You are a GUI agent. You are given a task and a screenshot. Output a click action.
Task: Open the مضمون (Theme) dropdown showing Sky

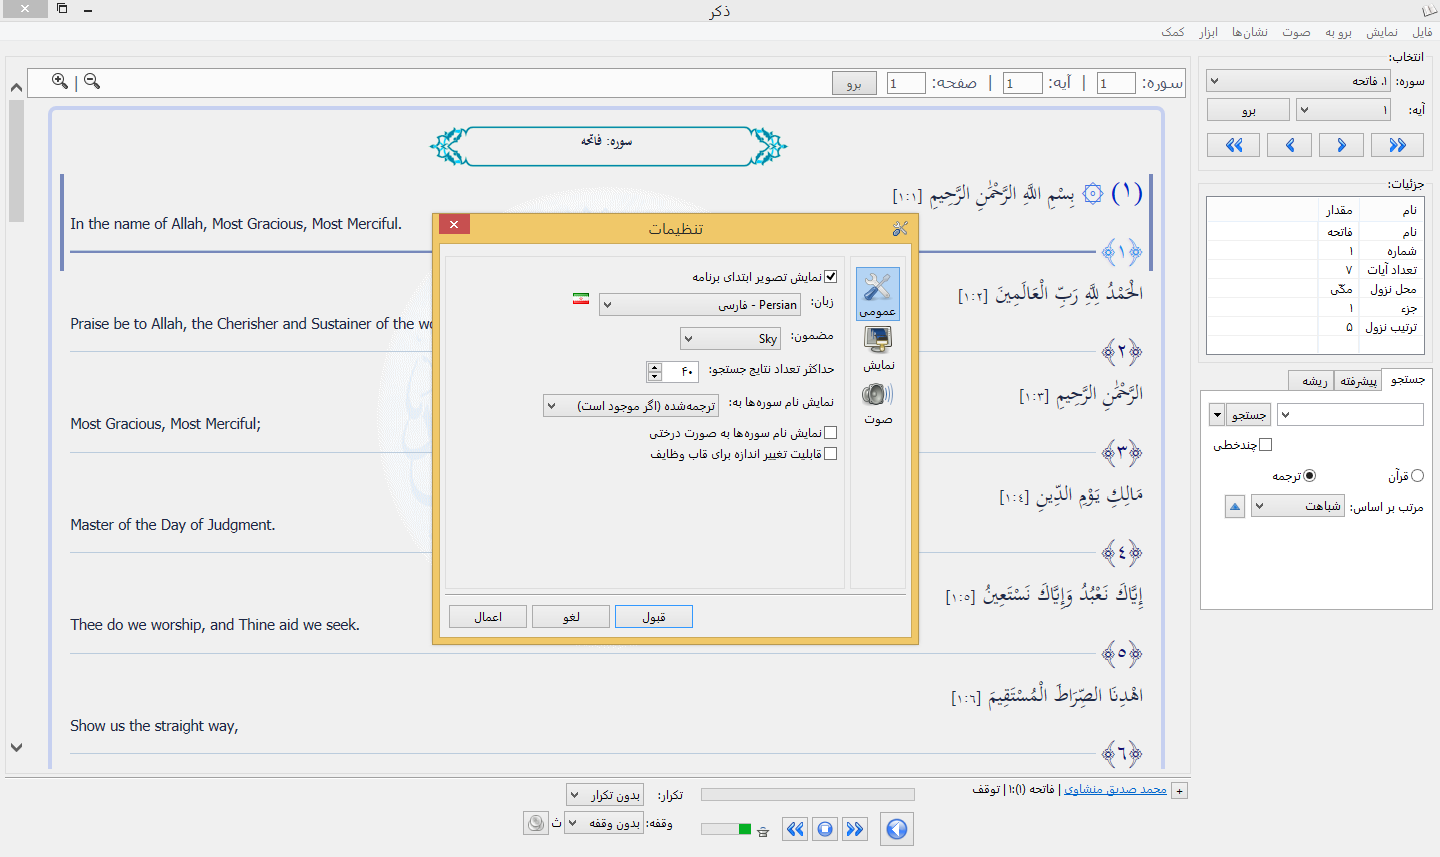[x=730, y=339]
